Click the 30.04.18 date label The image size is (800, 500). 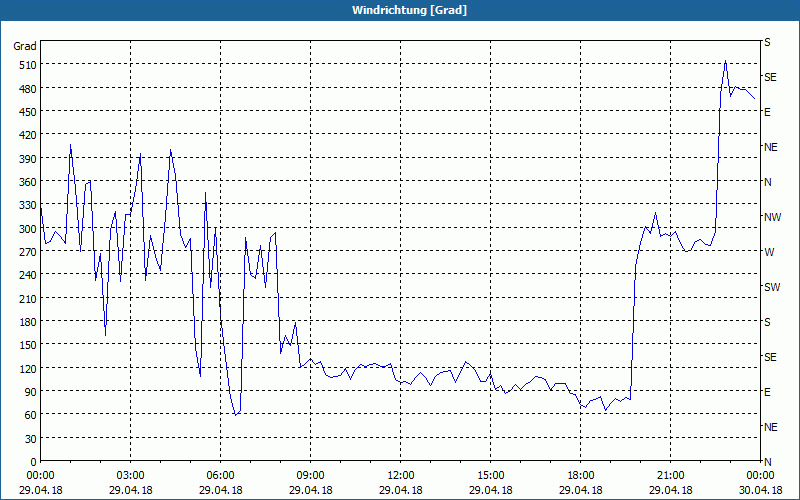pyautogui.click(x=760, y=490)
